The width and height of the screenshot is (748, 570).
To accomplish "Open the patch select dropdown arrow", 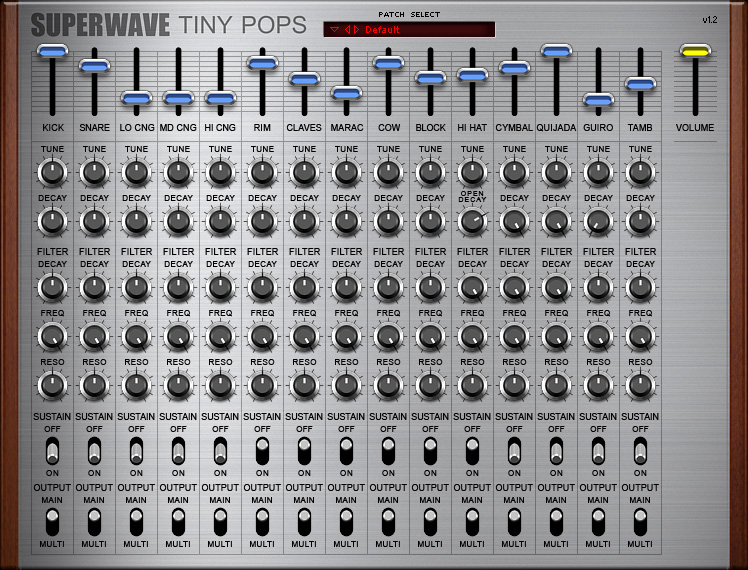I will (x=334, y=30).
